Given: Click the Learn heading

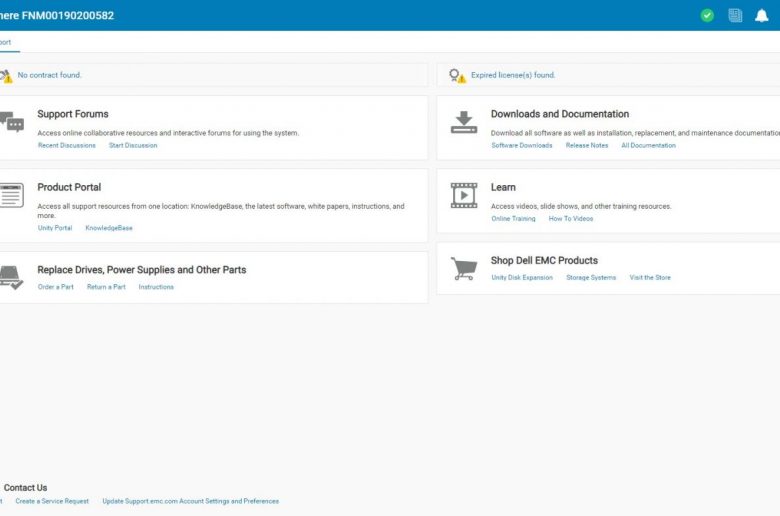Looking at the screenshot, I should point(503,187).
